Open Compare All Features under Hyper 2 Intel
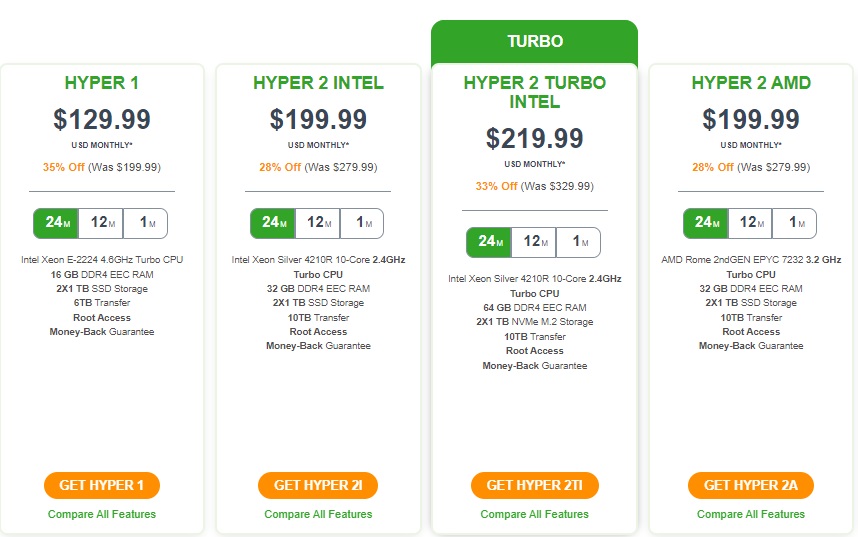Screen dimensions: 858x537 point(318,515)
